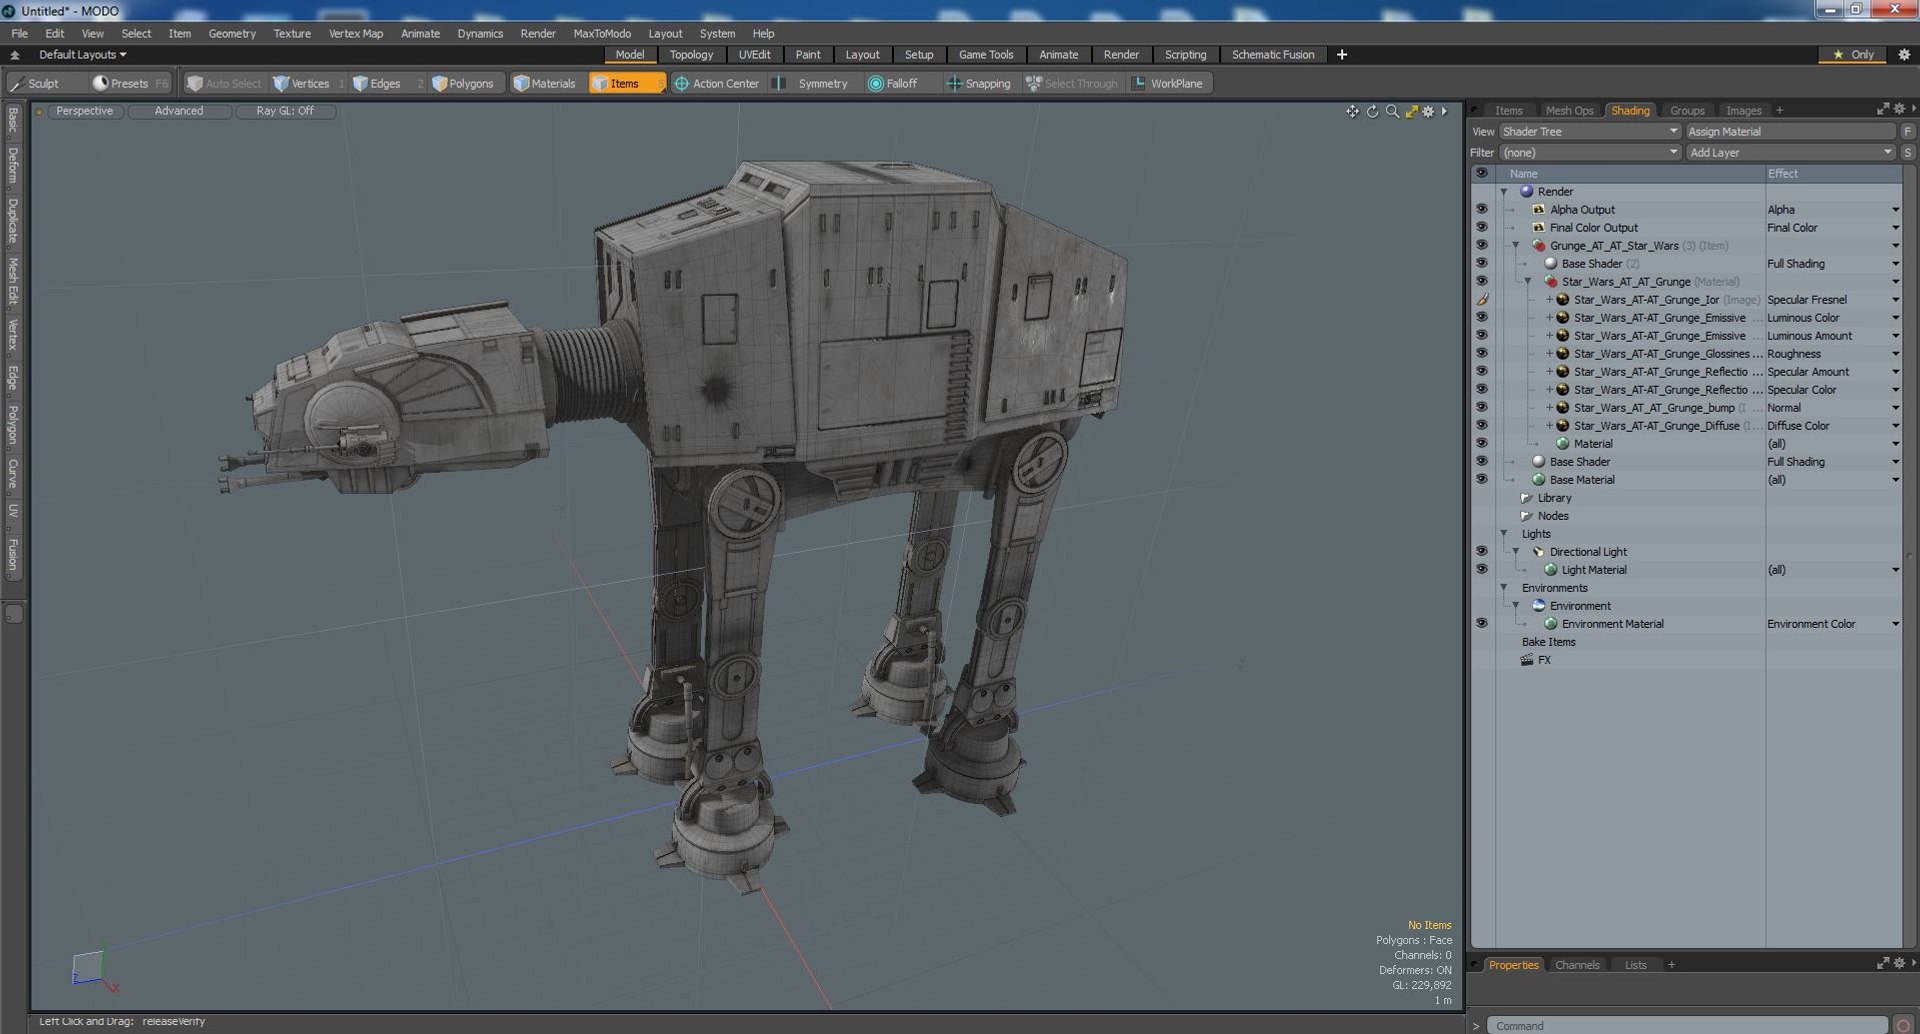This screenshot has height=1034, width=1920.
Task: Open WorkPlane options
Action: (x=1168, y=84)
